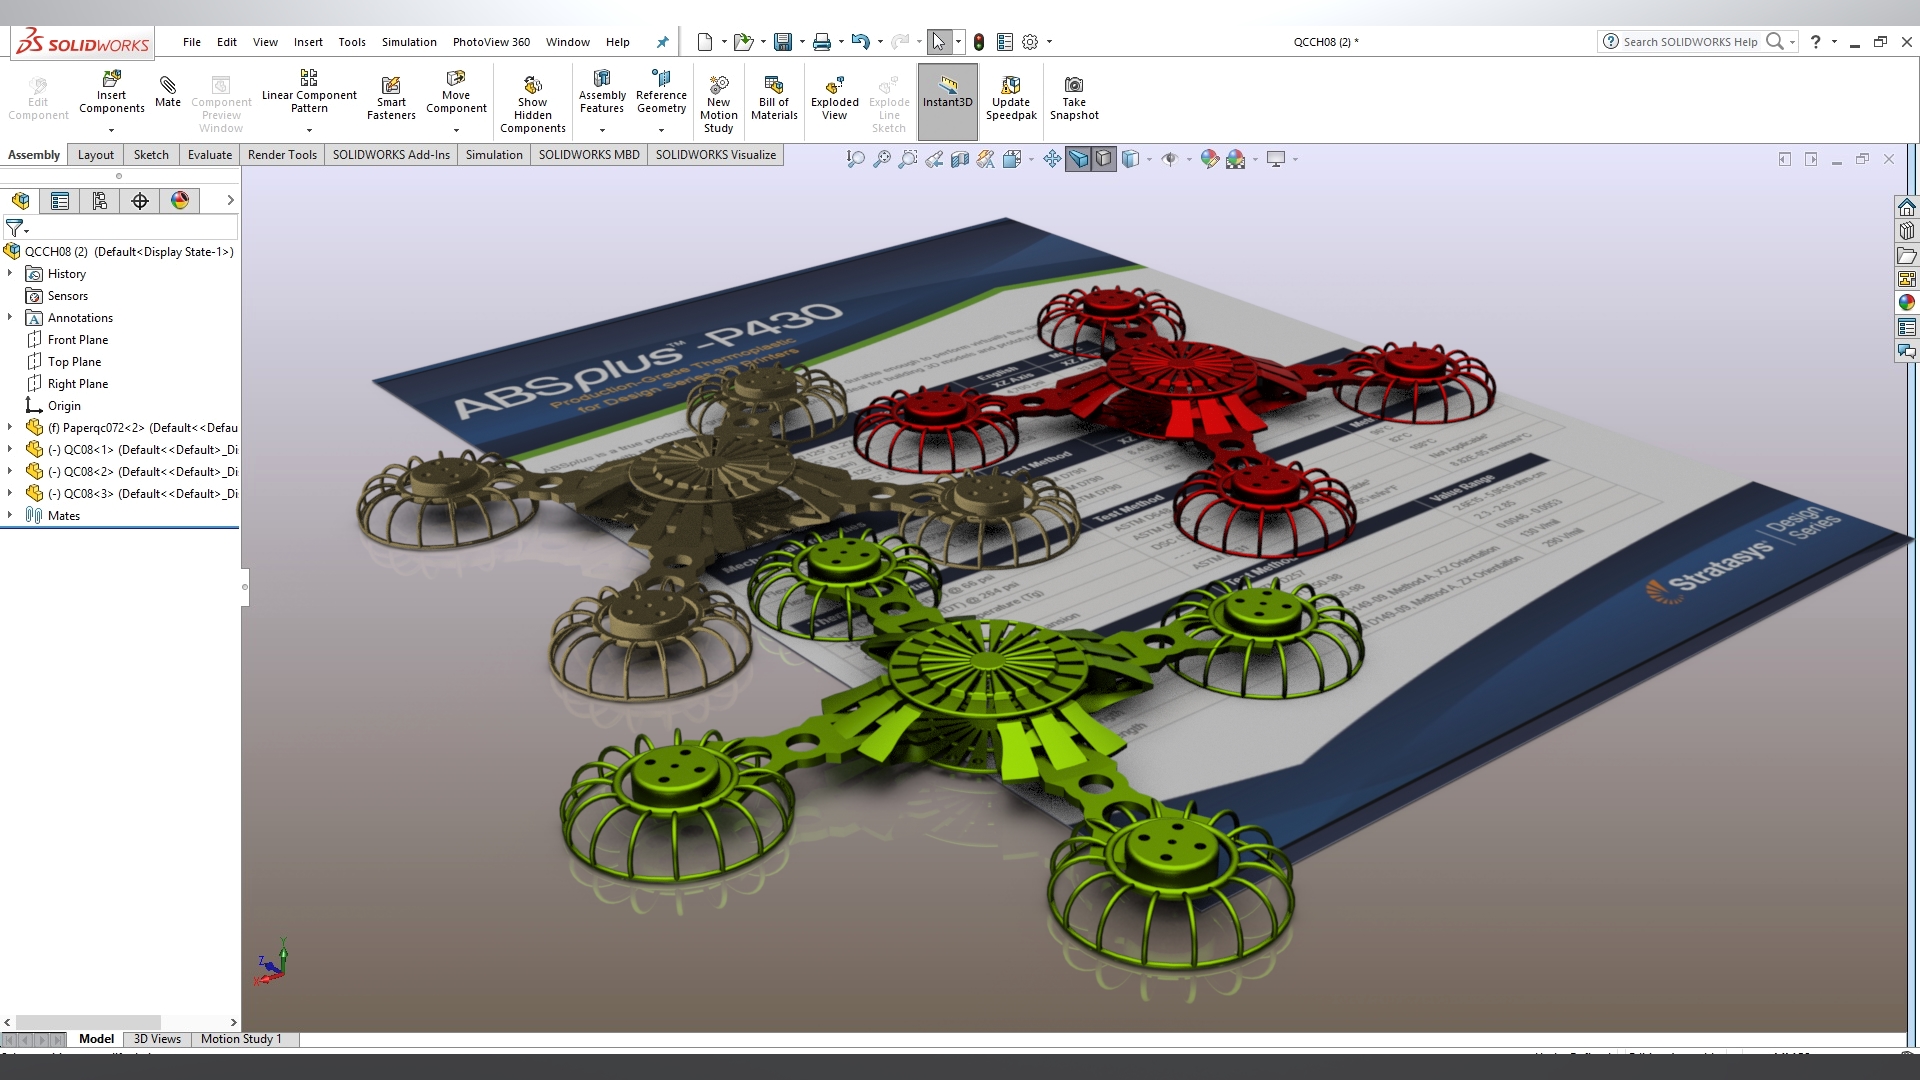The height and width of the screenshot is (1080, 1920).
Task: Expand the FeatureManager tabs chevron
Action: (x=230, y=201)
